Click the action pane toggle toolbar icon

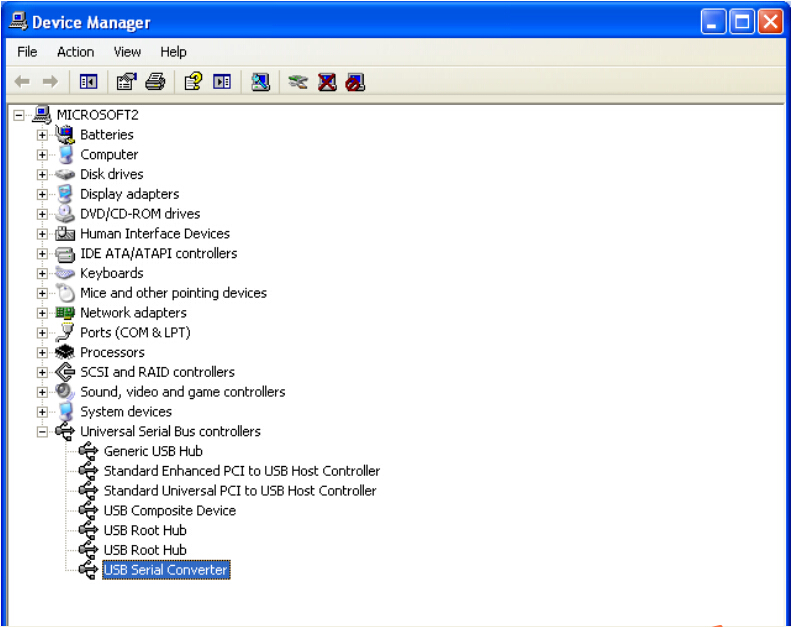pyautogui.click(x=222, y=81)
